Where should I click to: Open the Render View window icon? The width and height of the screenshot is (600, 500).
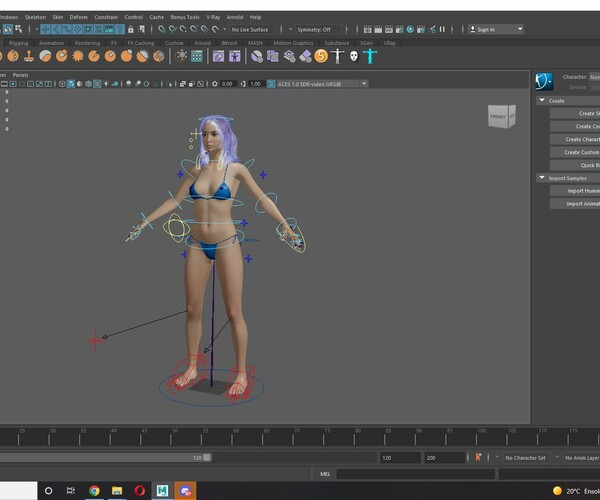click(367, 29)
